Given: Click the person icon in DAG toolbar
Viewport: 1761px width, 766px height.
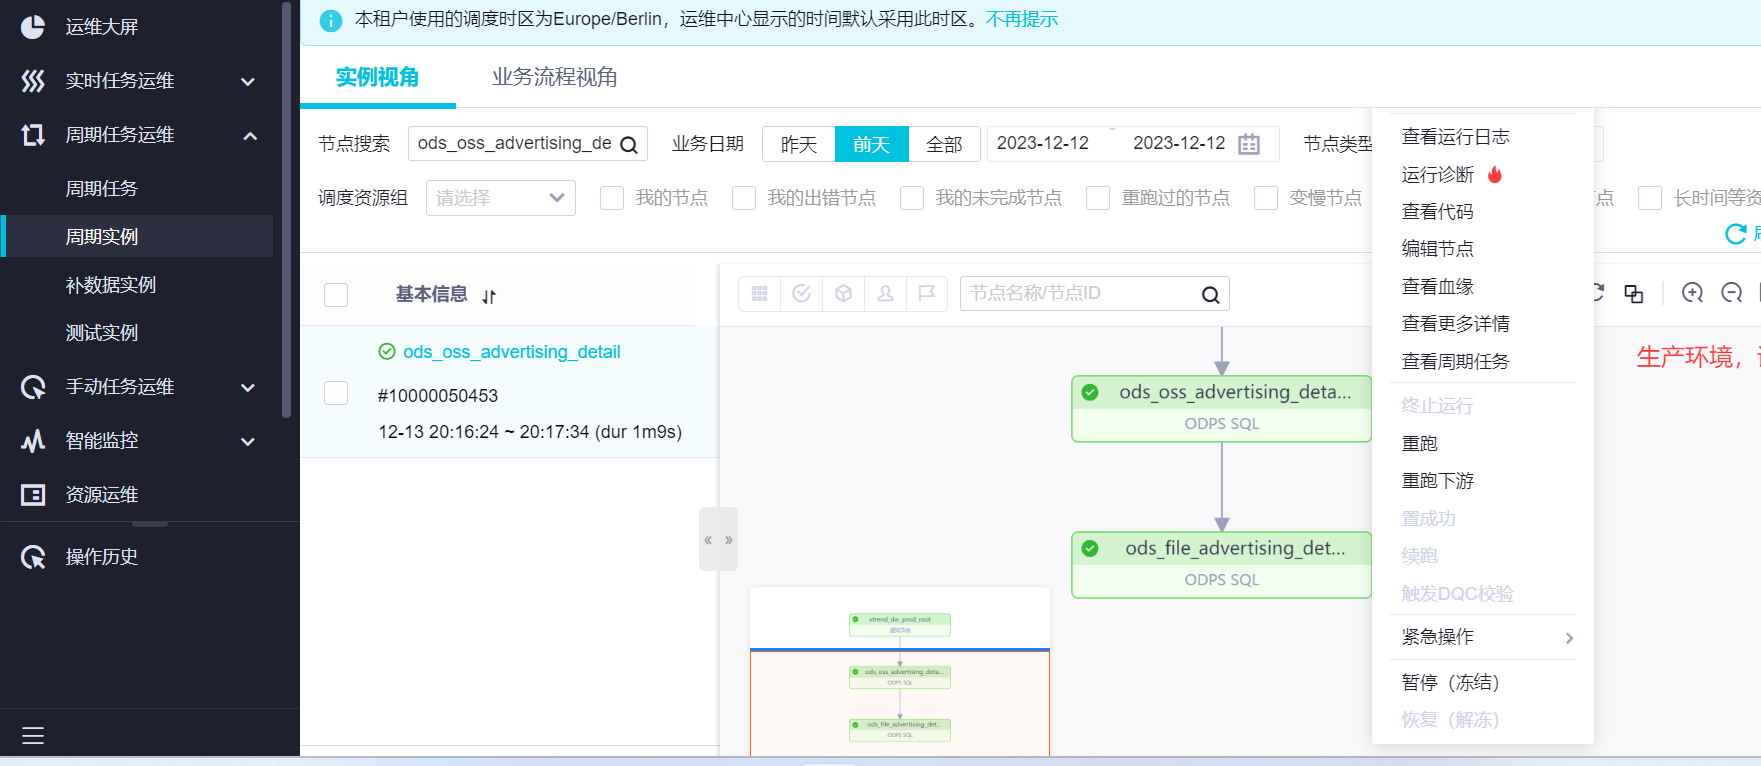Looking at the screenshot, I should (x=885, y=294).
